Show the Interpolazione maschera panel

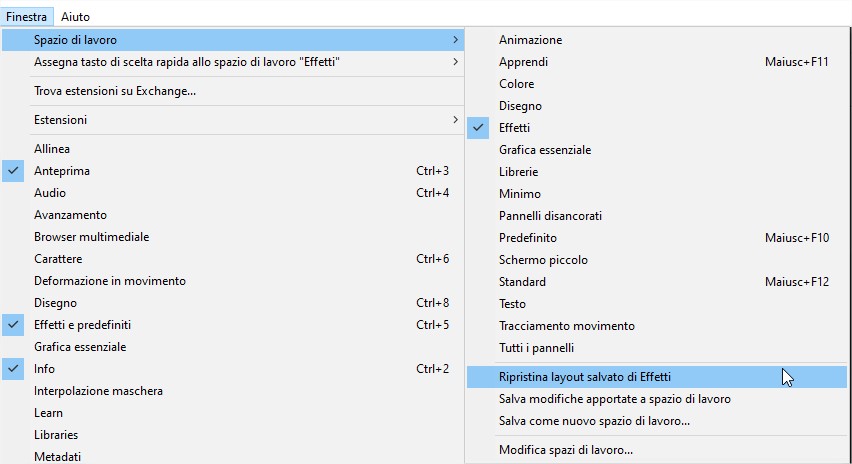(x=98, y=391)
